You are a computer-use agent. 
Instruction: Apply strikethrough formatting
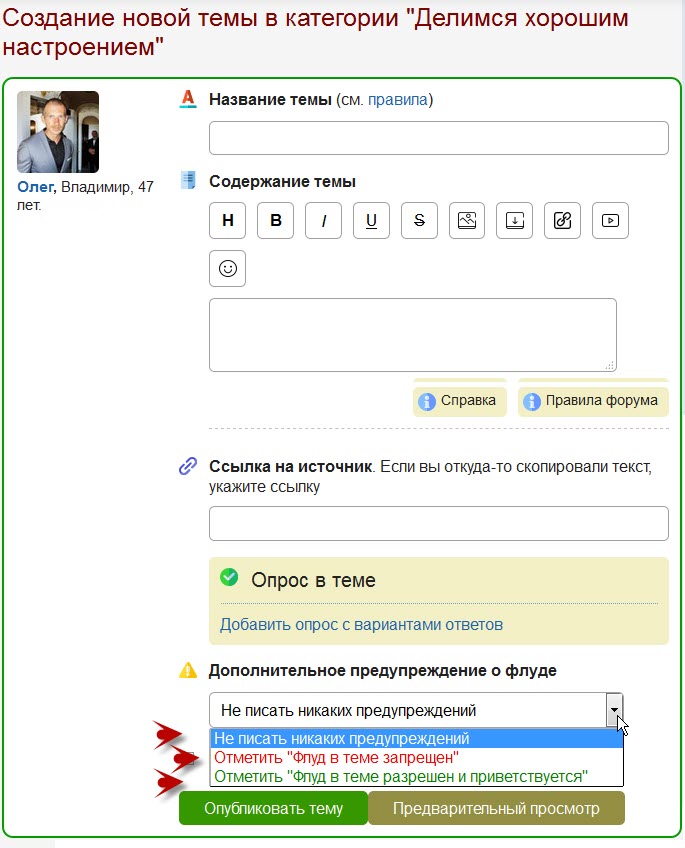click(419, 221)
